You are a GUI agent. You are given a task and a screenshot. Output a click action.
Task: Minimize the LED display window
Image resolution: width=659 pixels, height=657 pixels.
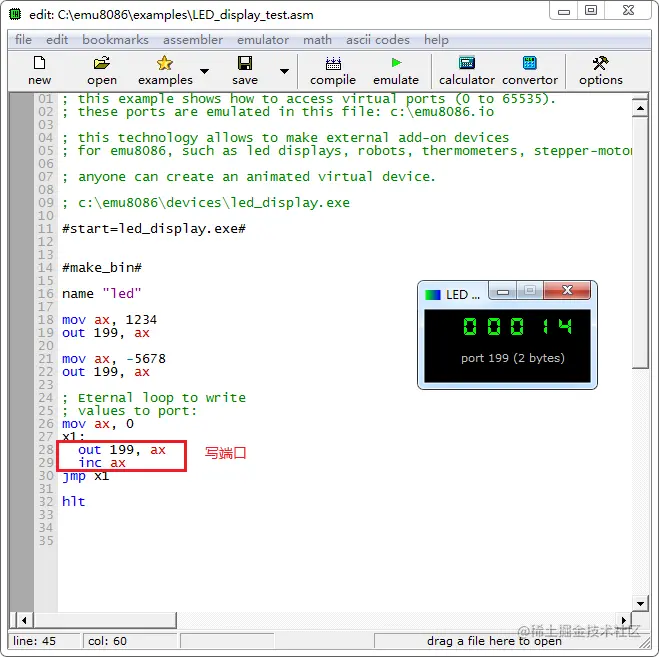(x=503, y=291)
